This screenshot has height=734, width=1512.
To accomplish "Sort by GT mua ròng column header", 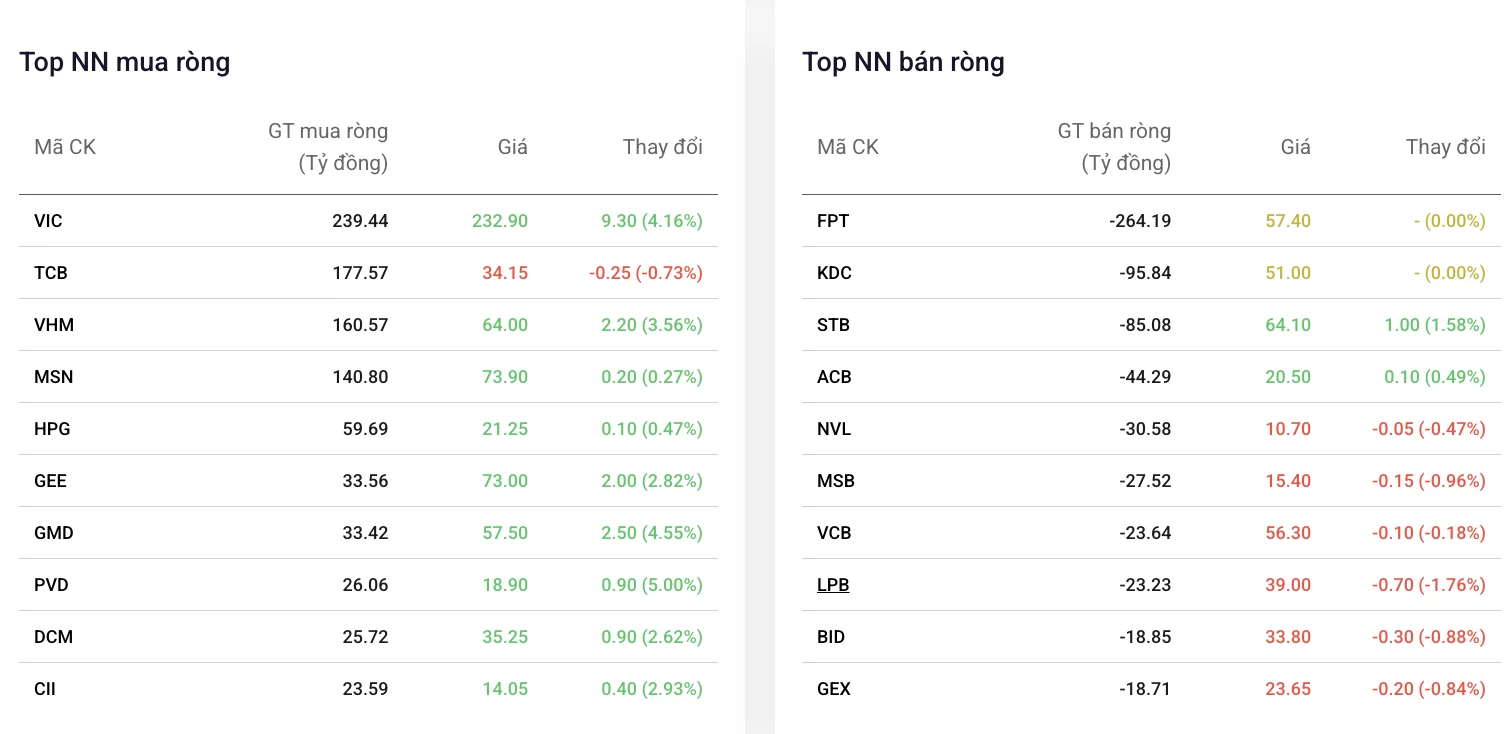I will click(x=328, y=147).
